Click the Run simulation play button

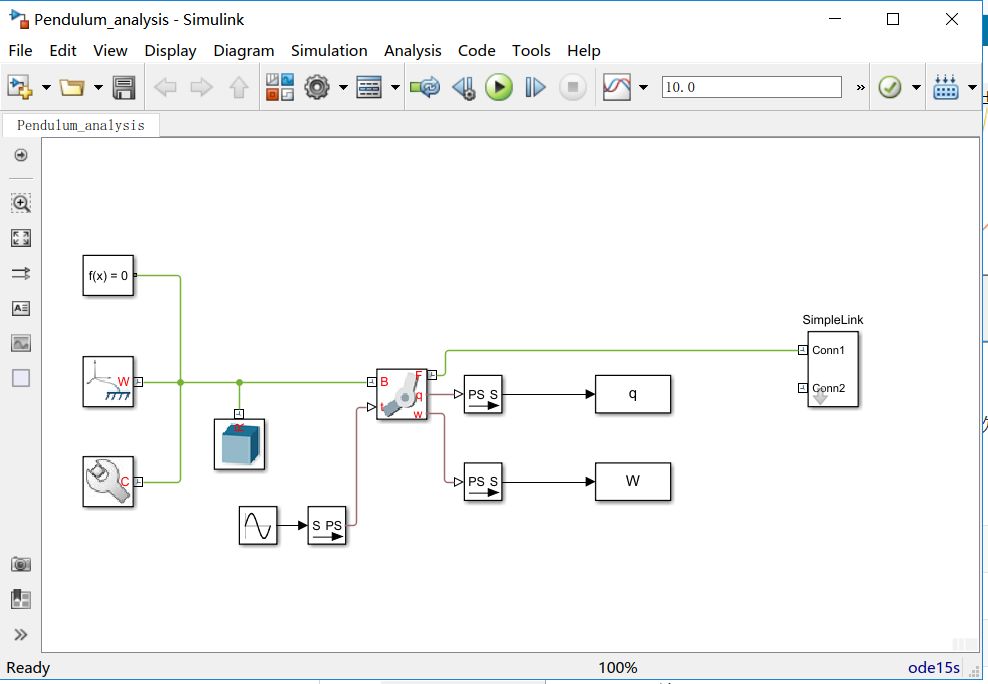pyautogui.click(x=498, y=88)
